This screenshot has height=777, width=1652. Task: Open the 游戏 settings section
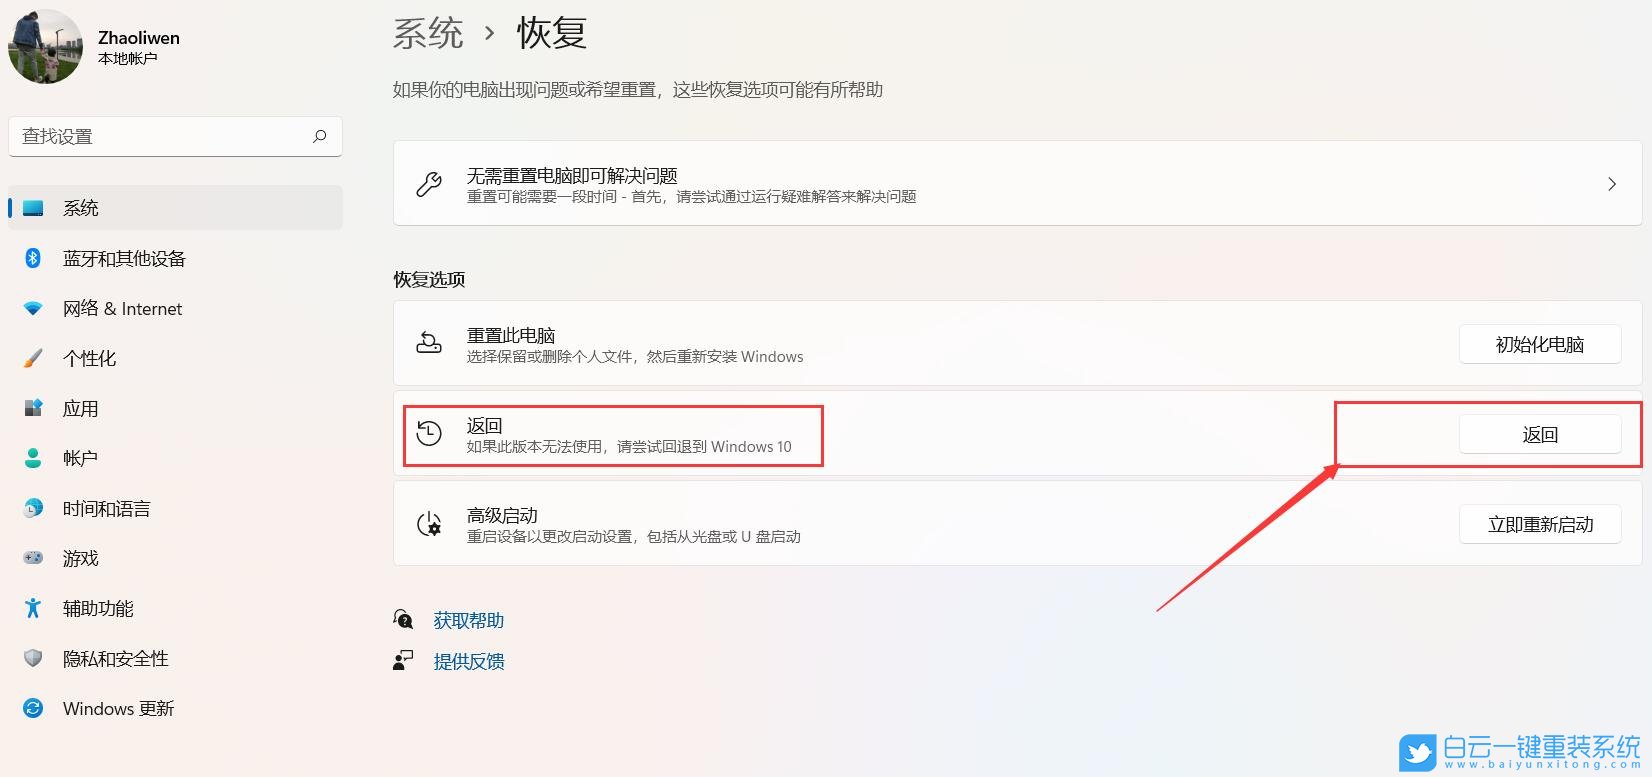(x=80, y=558)
